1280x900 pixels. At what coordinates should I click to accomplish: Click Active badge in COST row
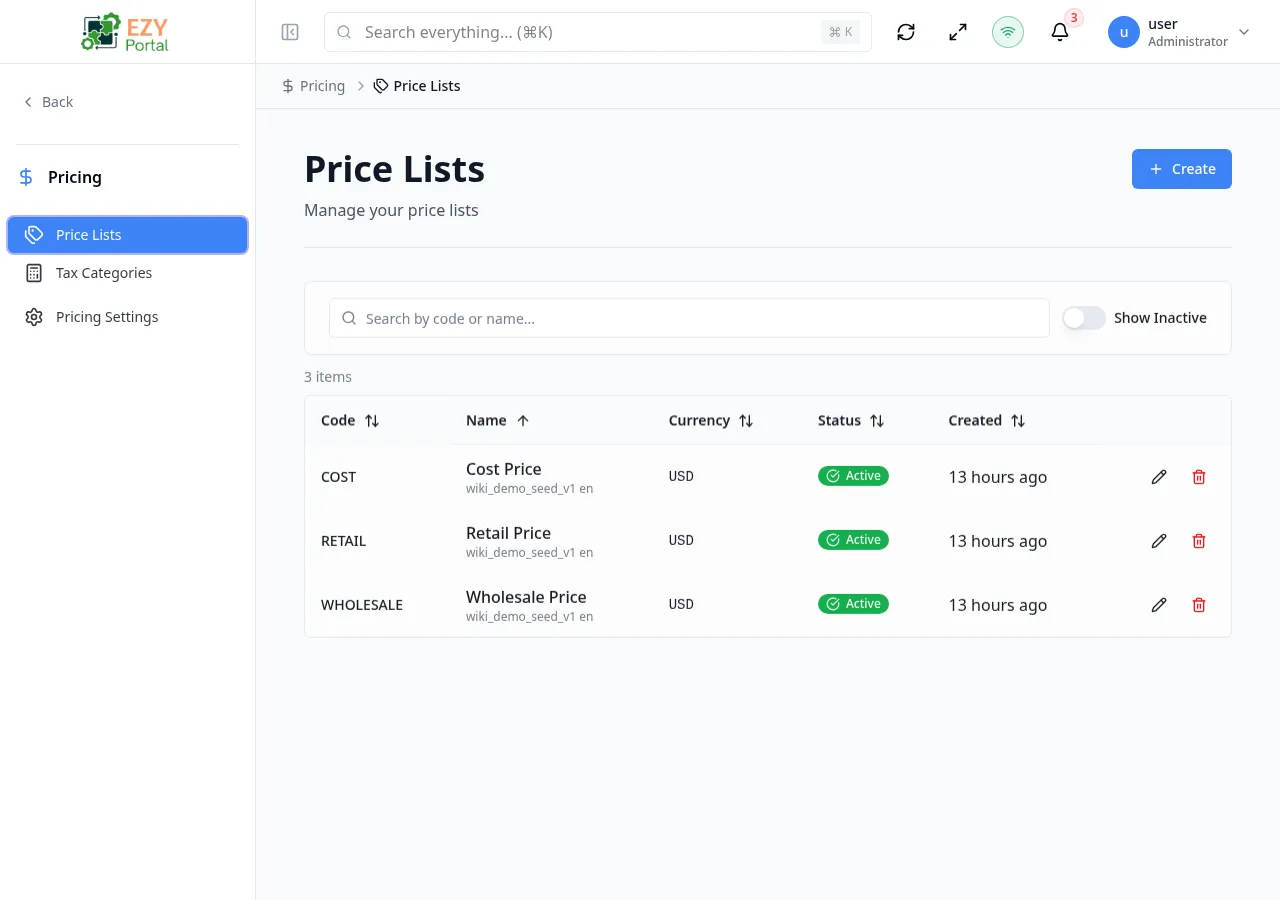click(853, 476)
